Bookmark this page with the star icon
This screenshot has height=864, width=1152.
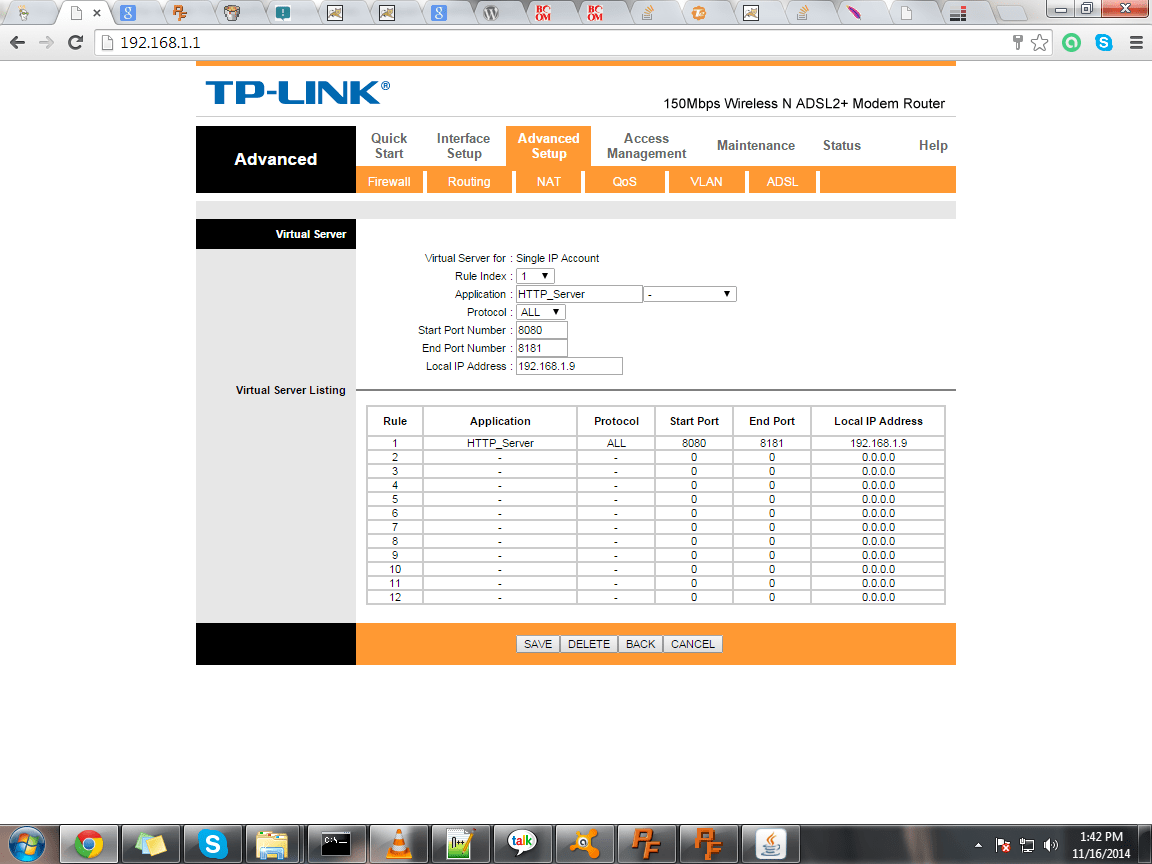point(1039,43)
